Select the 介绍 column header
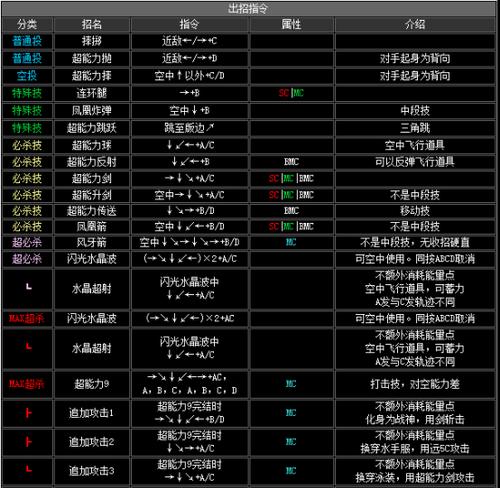Viewport: 500px width, 488px height. coord(415,24)
